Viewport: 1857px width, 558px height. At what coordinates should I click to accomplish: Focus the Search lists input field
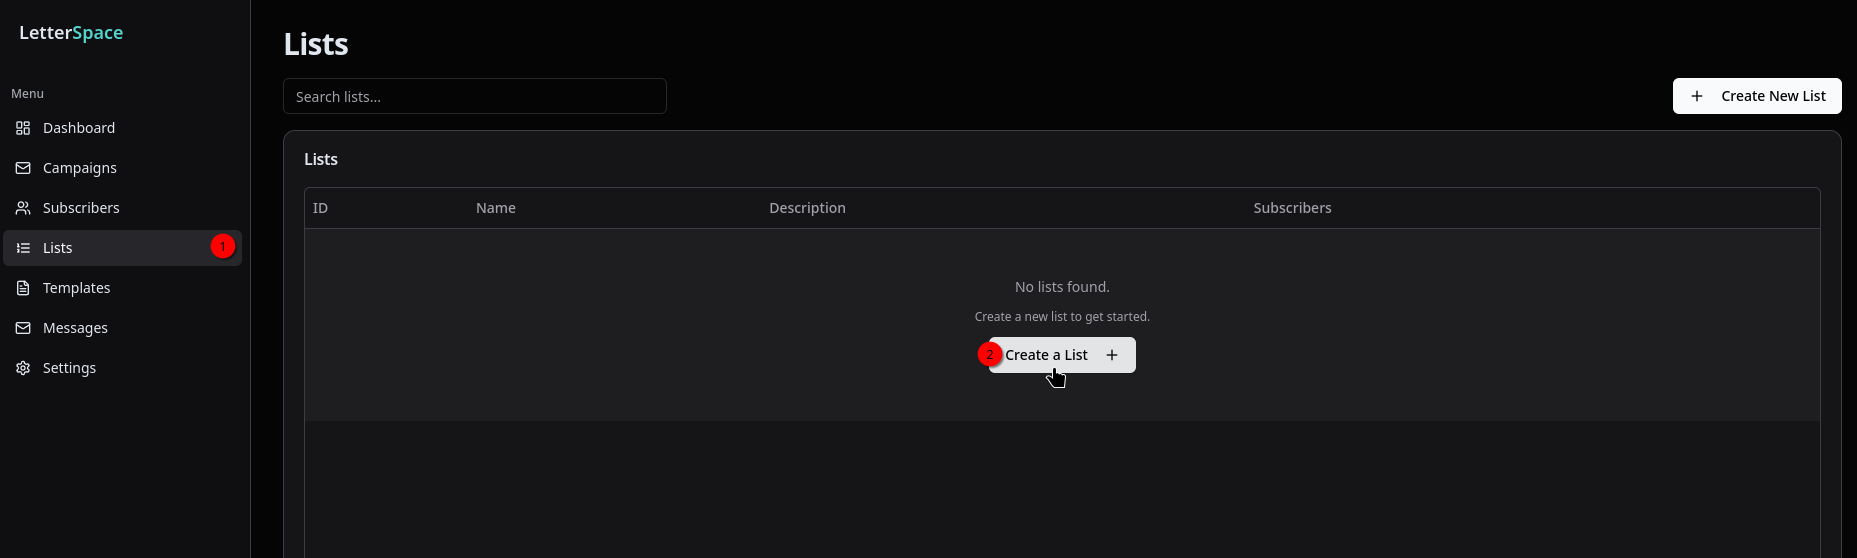point(475,96)
